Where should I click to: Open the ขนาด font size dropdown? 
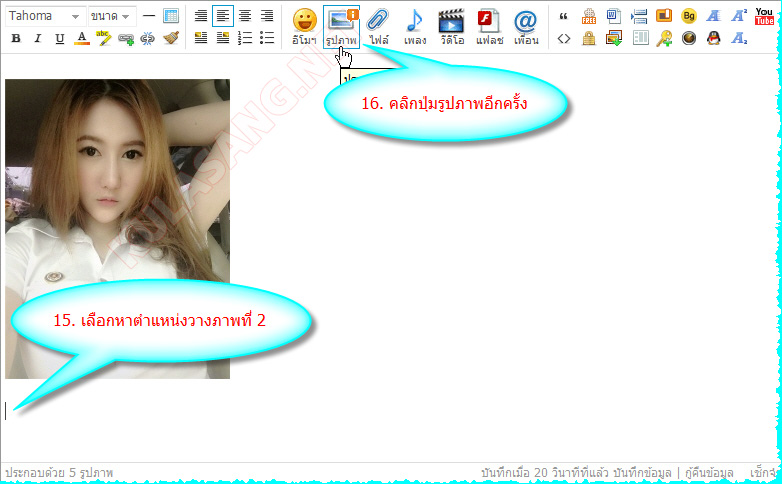111,16
